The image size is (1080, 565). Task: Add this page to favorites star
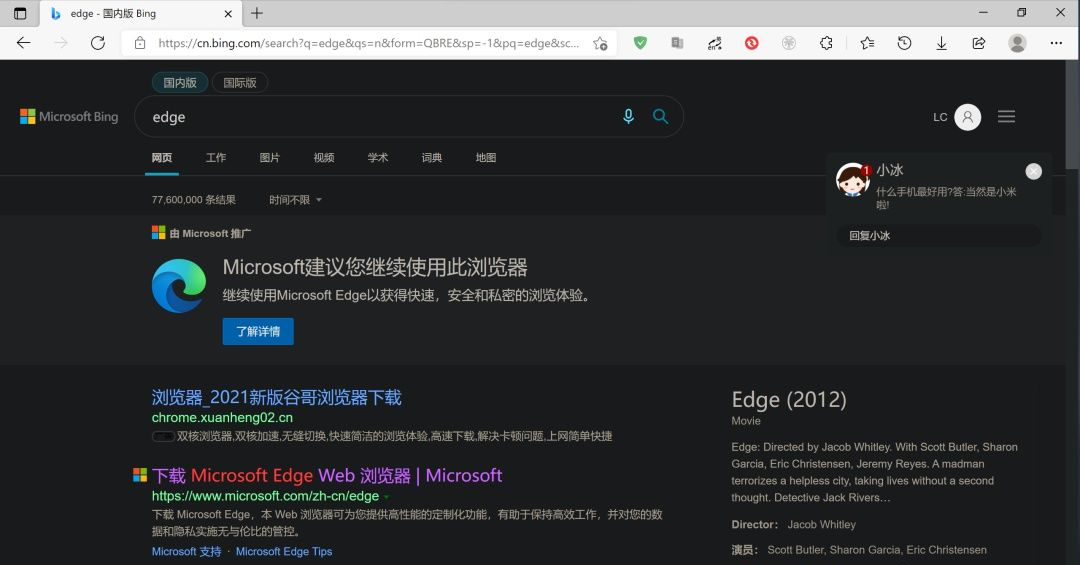point(600,43)
